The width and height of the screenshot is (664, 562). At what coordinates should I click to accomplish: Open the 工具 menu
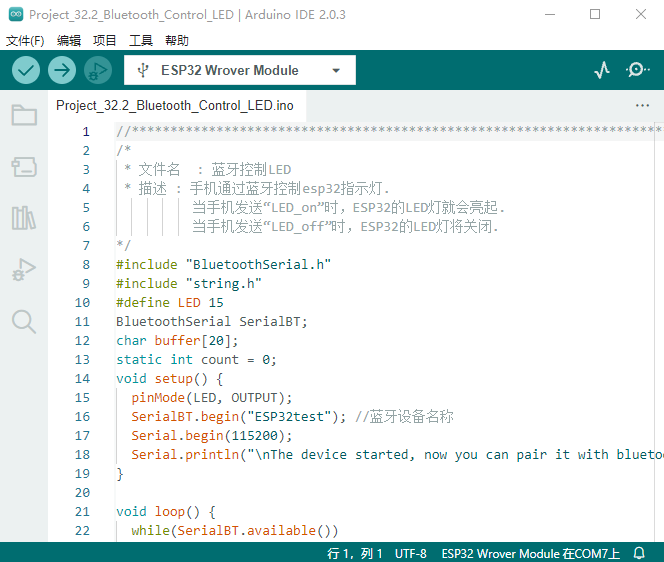point(141,41)
